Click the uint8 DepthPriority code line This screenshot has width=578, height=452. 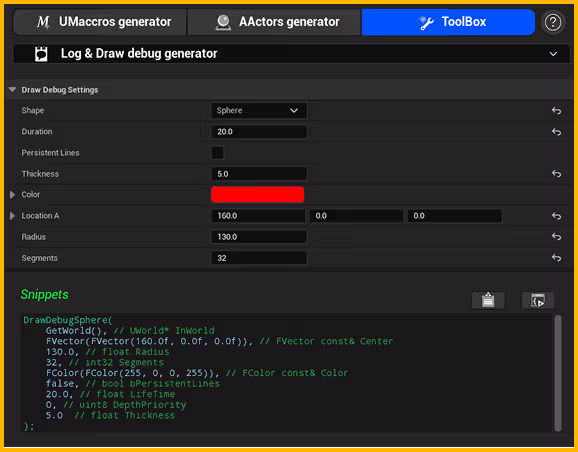tap(116, 405)
